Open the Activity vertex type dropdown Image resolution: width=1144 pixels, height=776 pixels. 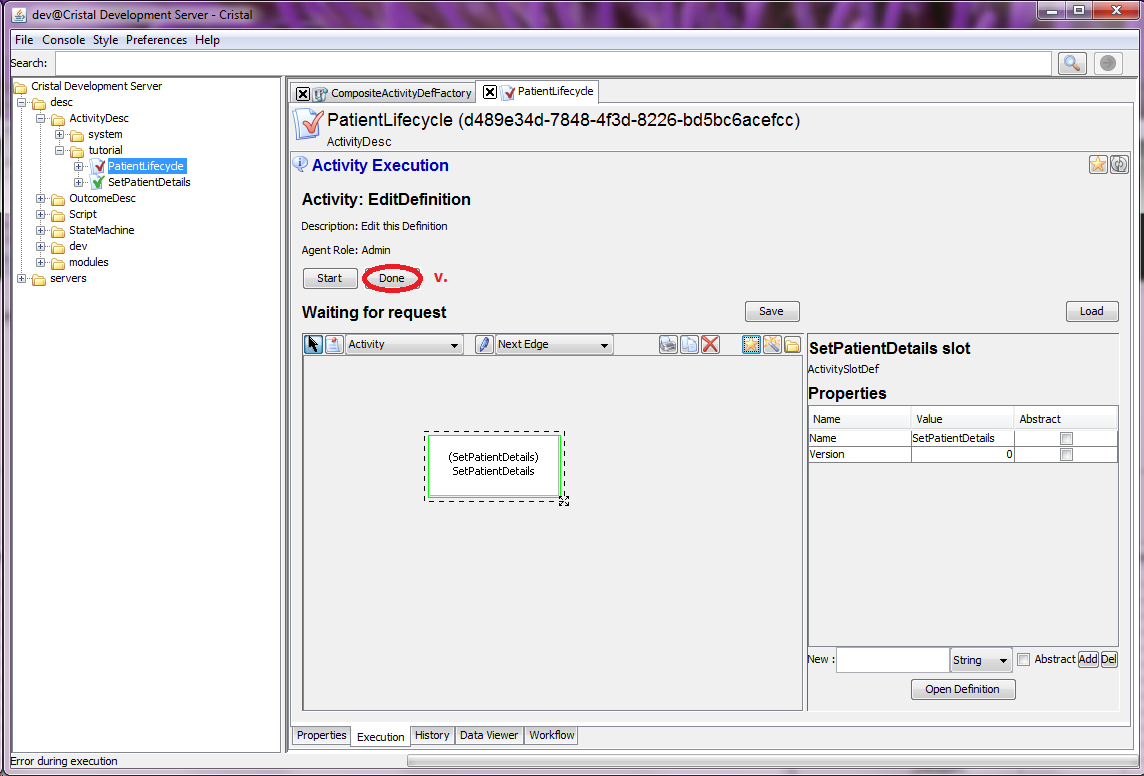pyautogui.click(x=403, y=344)
